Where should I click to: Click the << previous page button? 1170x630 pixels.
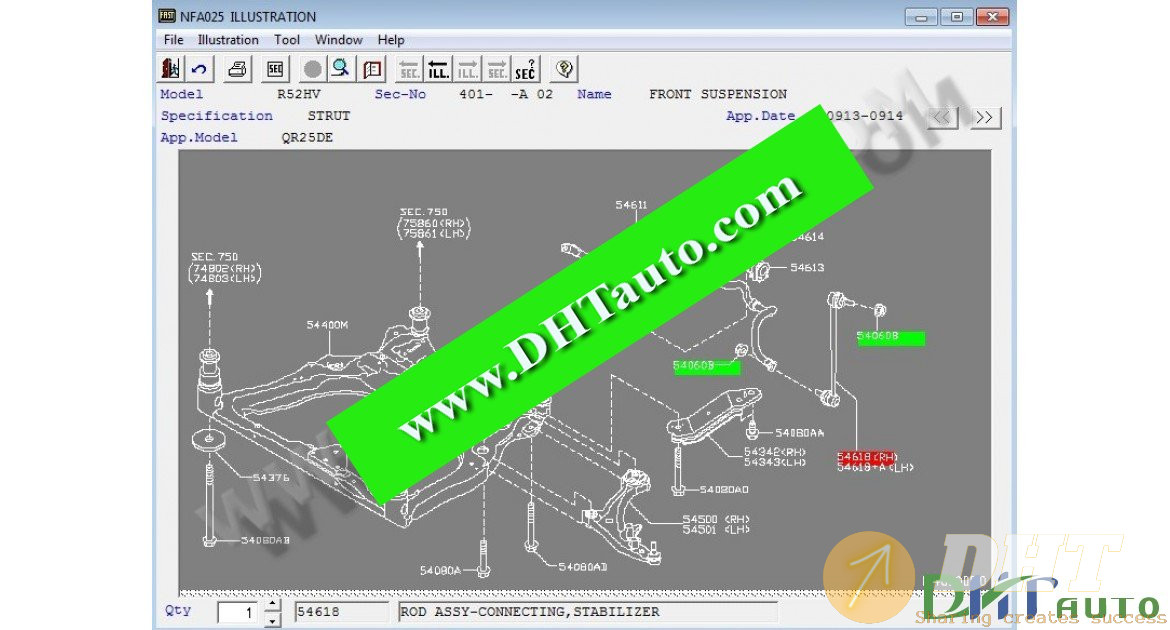click(x=942, y=117)
